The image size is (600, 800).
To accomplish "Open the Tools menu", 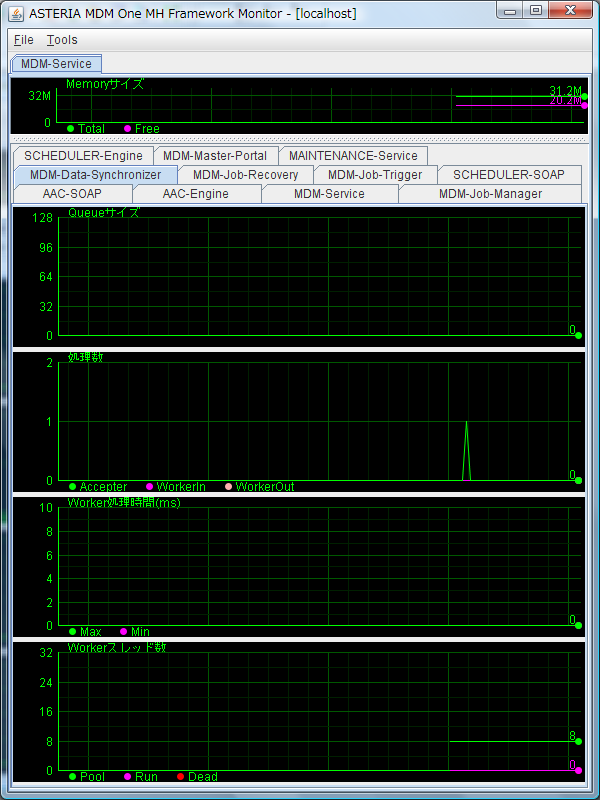I will (62, 40).
